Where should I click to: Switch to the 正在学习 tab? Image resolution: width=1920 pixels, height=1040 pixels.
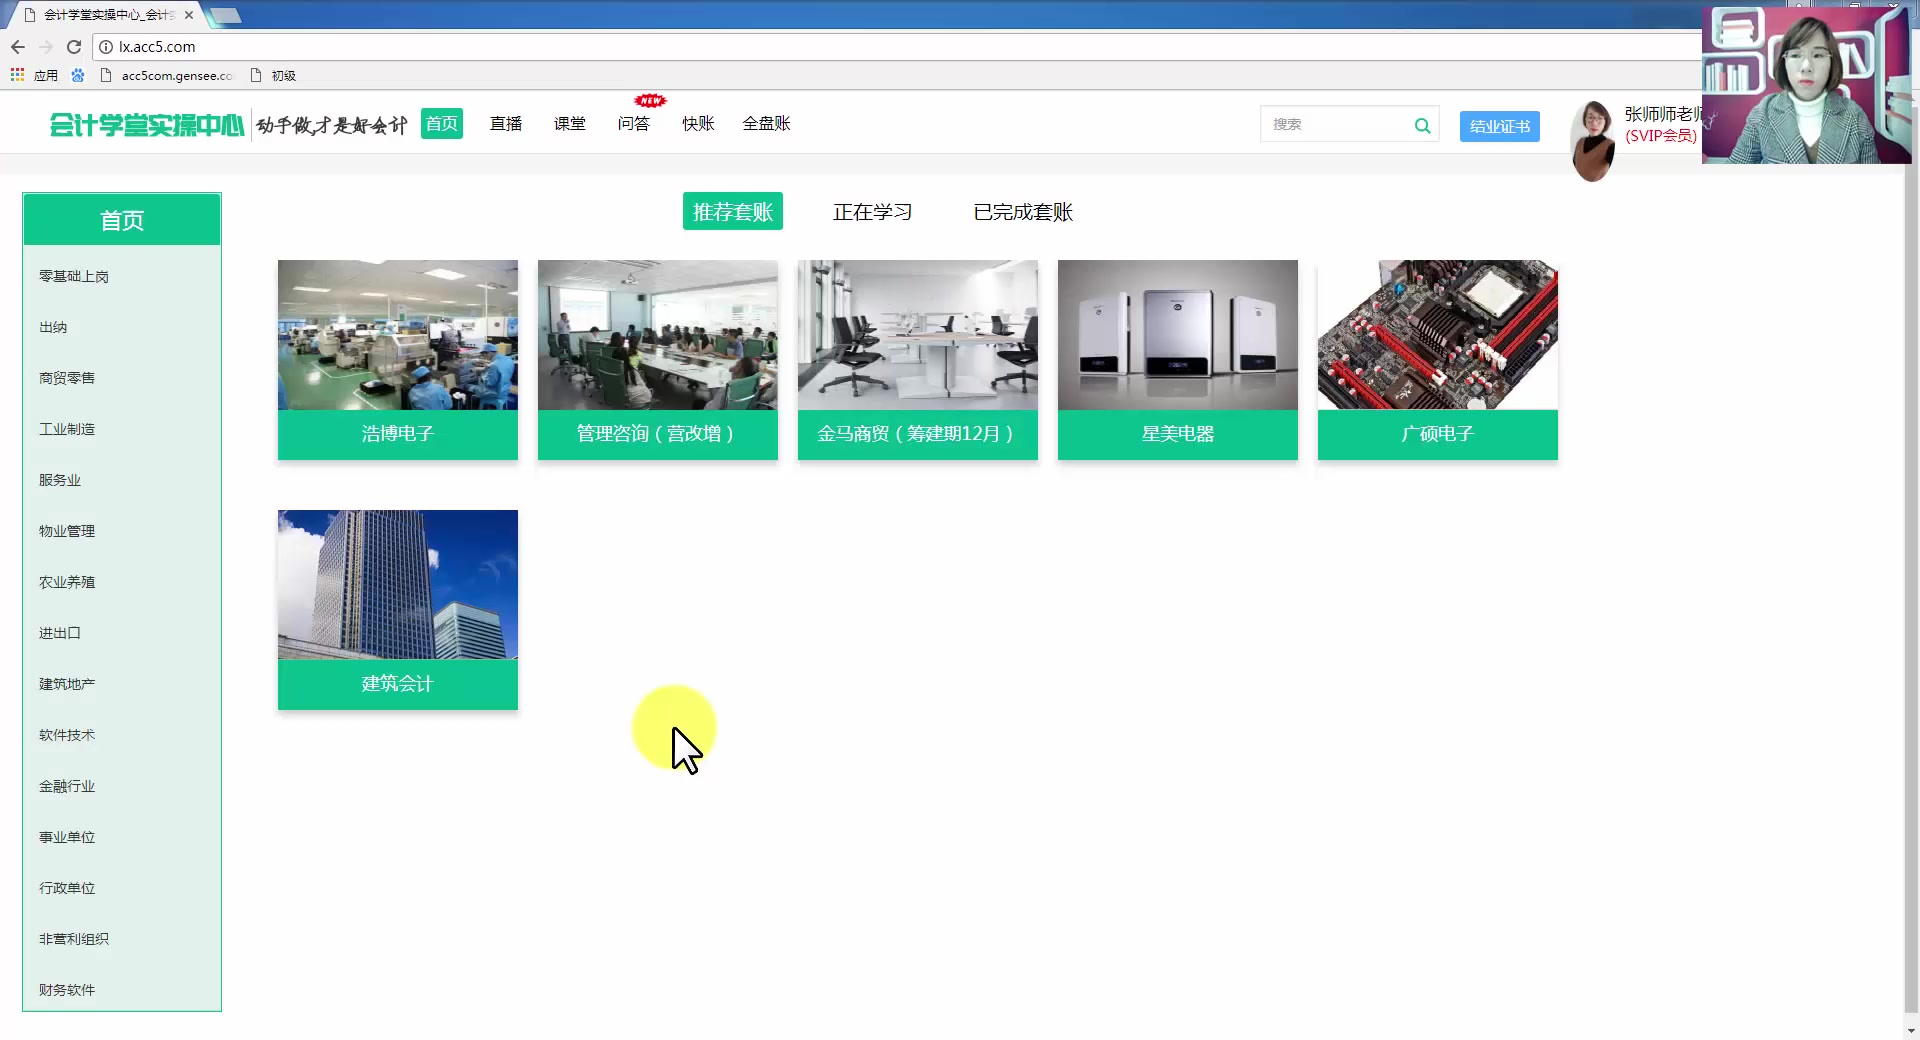click(x=872, y=212)
